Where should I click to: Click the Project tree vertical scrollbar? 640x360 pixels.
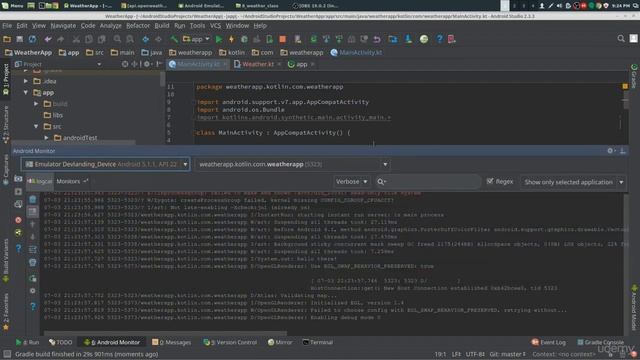click(162, 79)
